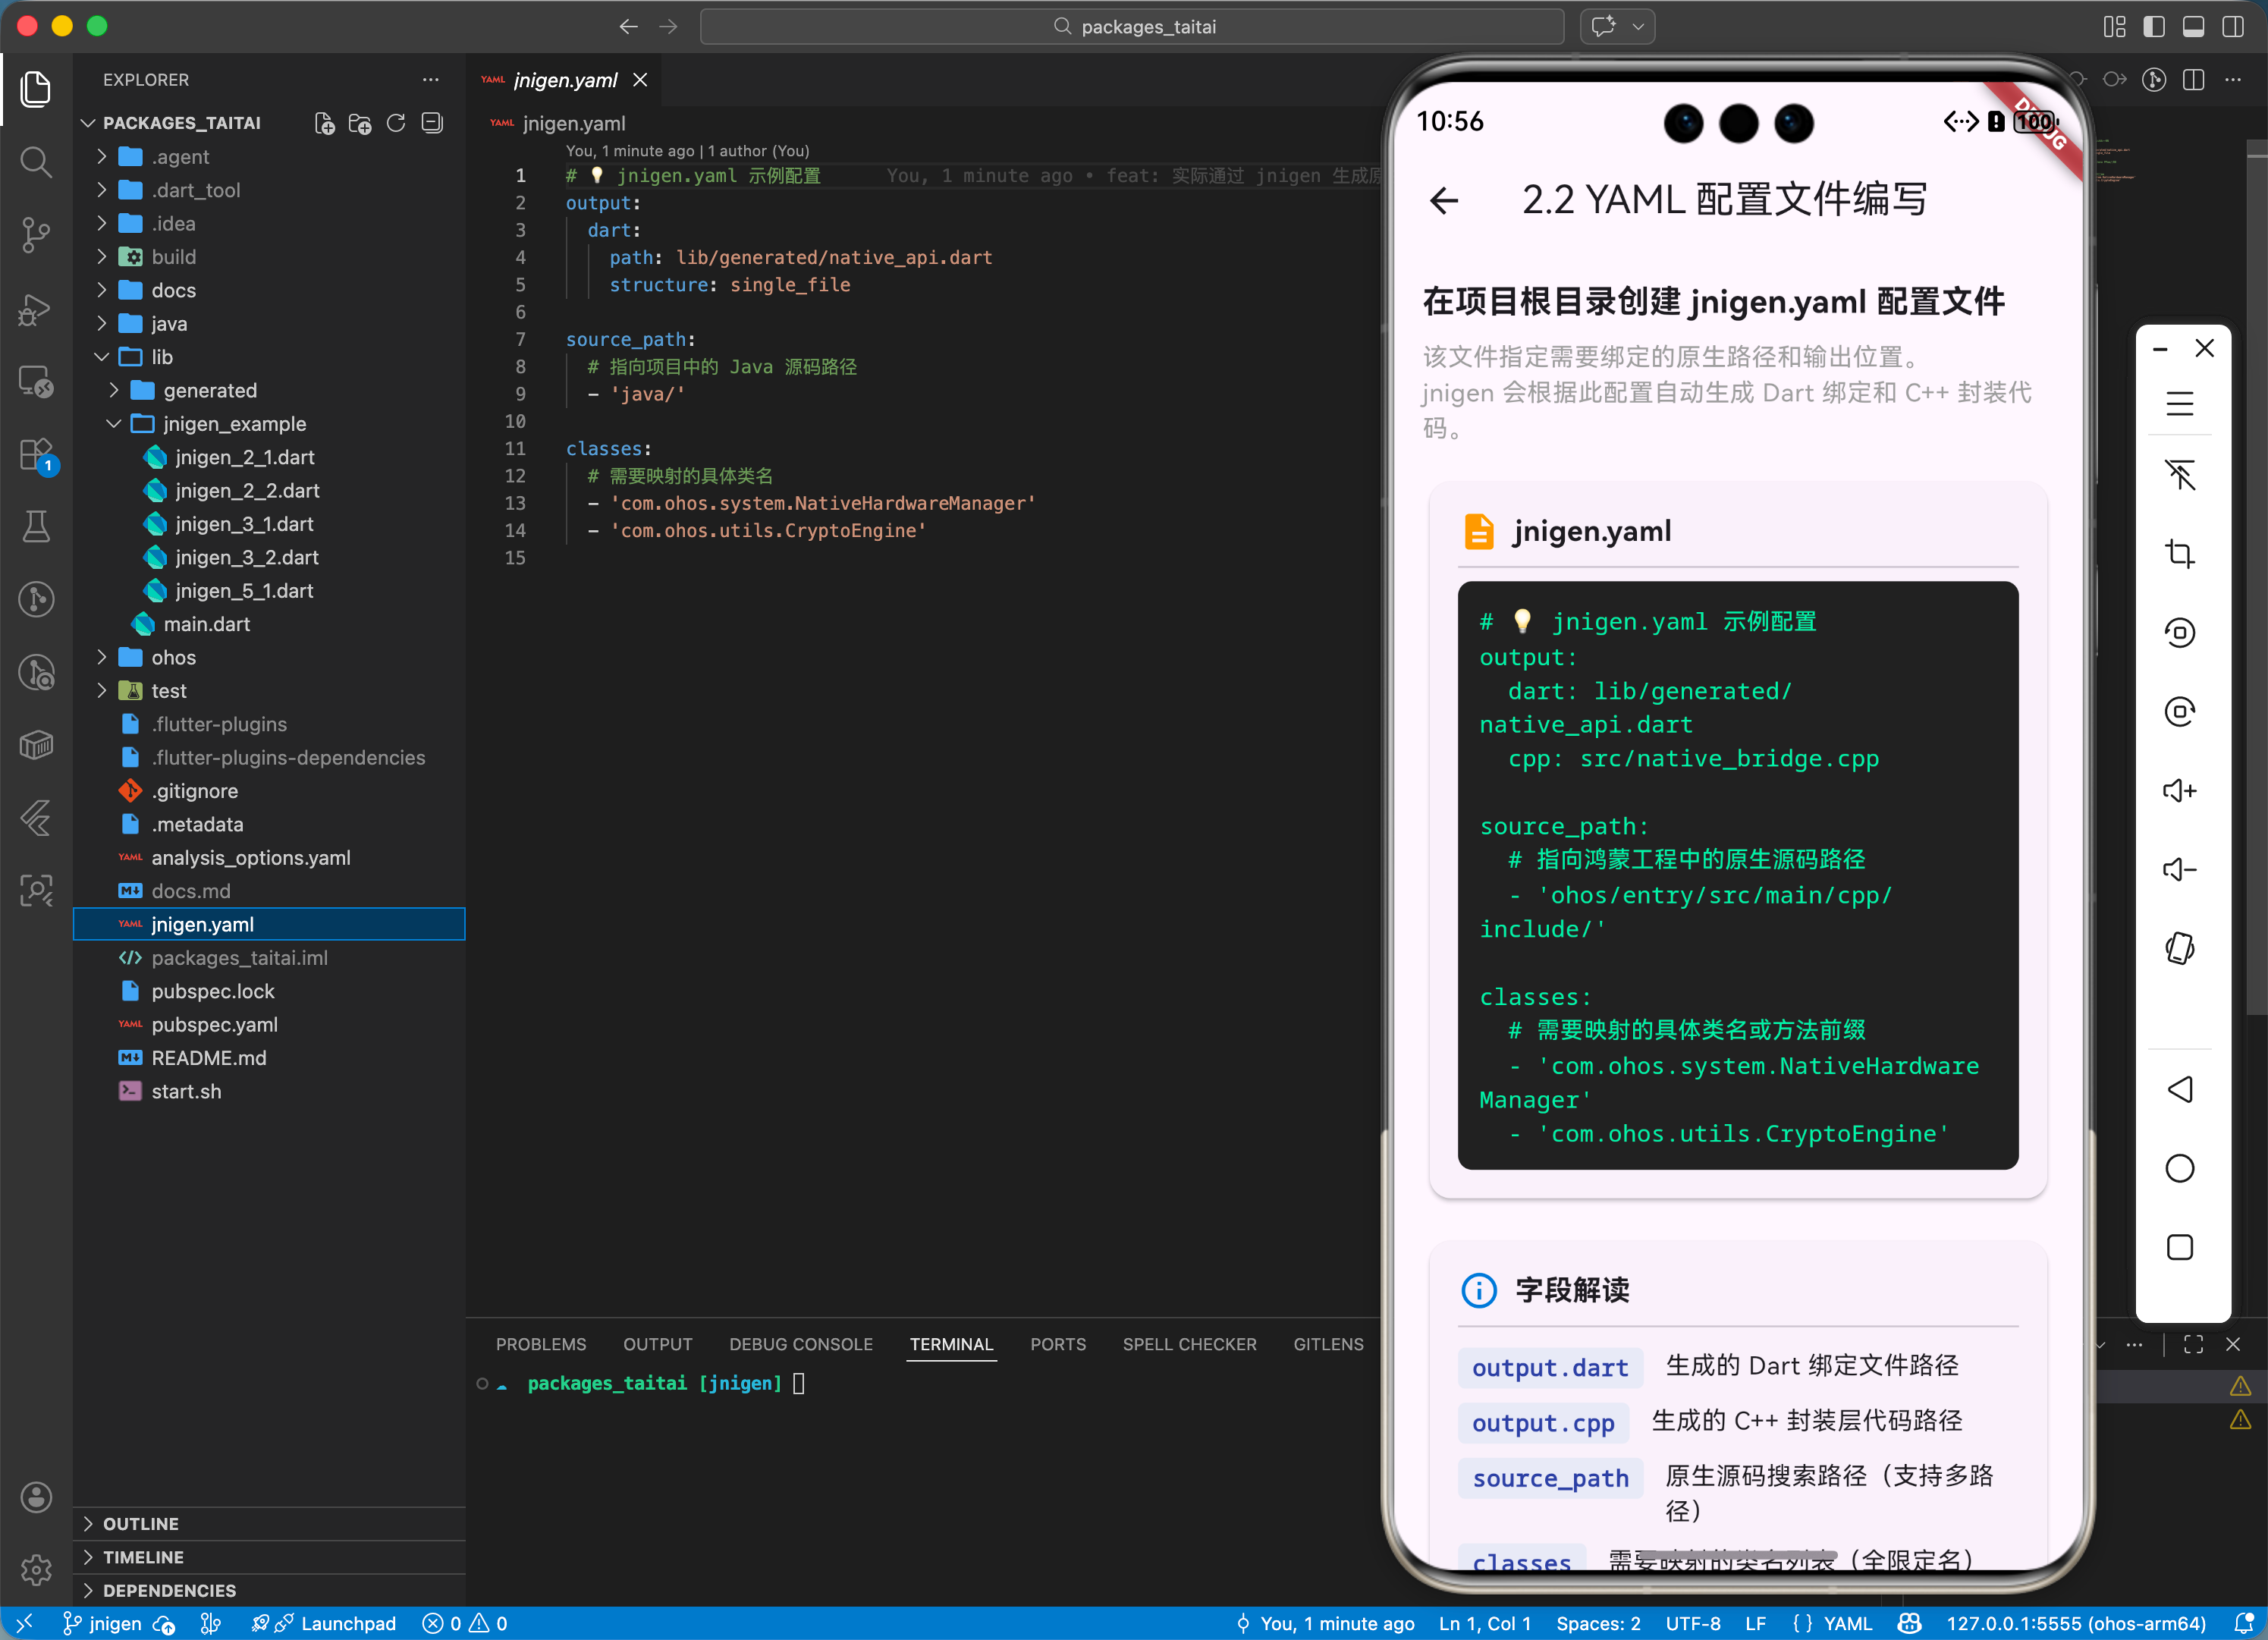Toggle the secondary side bar layout button
Screen dimensions: 2268x1640
pos(2233,27)
